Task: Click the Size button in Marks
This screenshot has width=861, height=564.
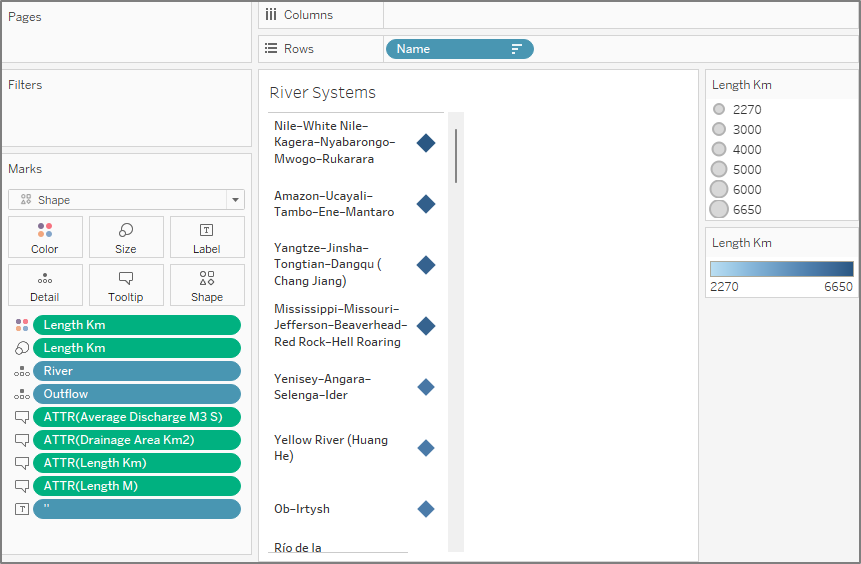Action: pos(126,237)
